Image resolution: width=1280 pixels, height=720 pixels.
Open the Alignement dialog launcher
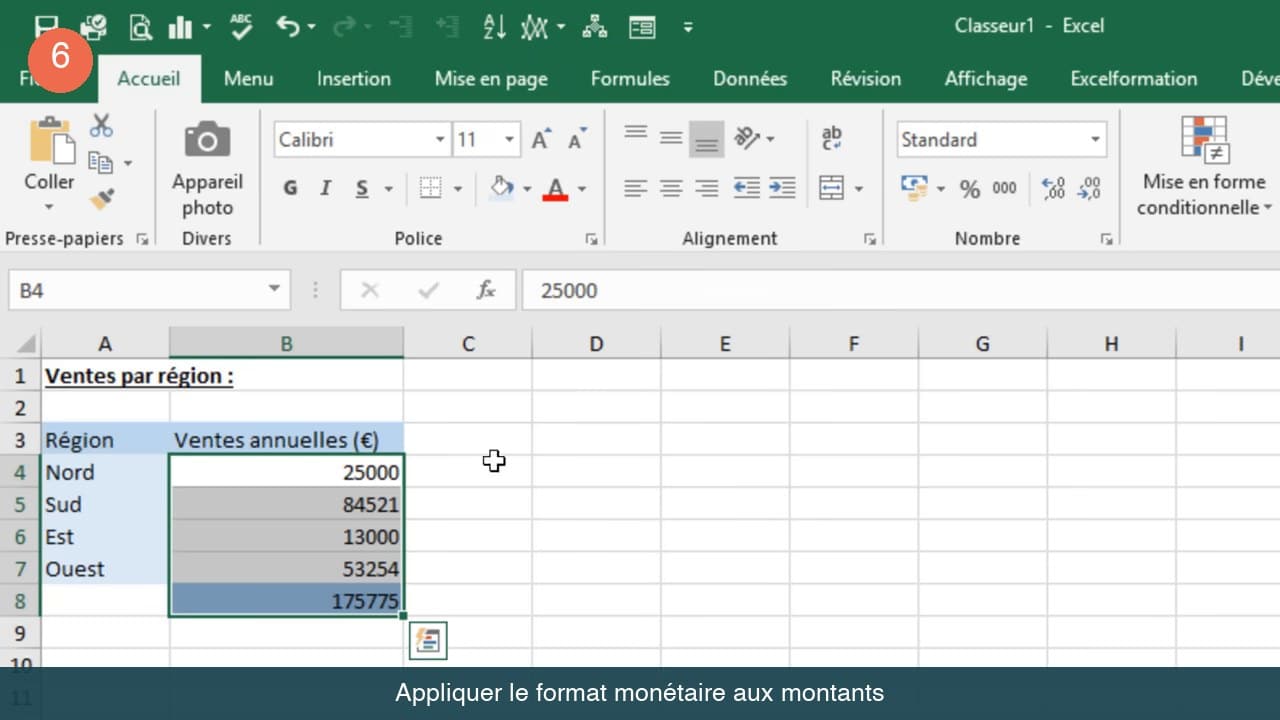(x=870, y=239)
